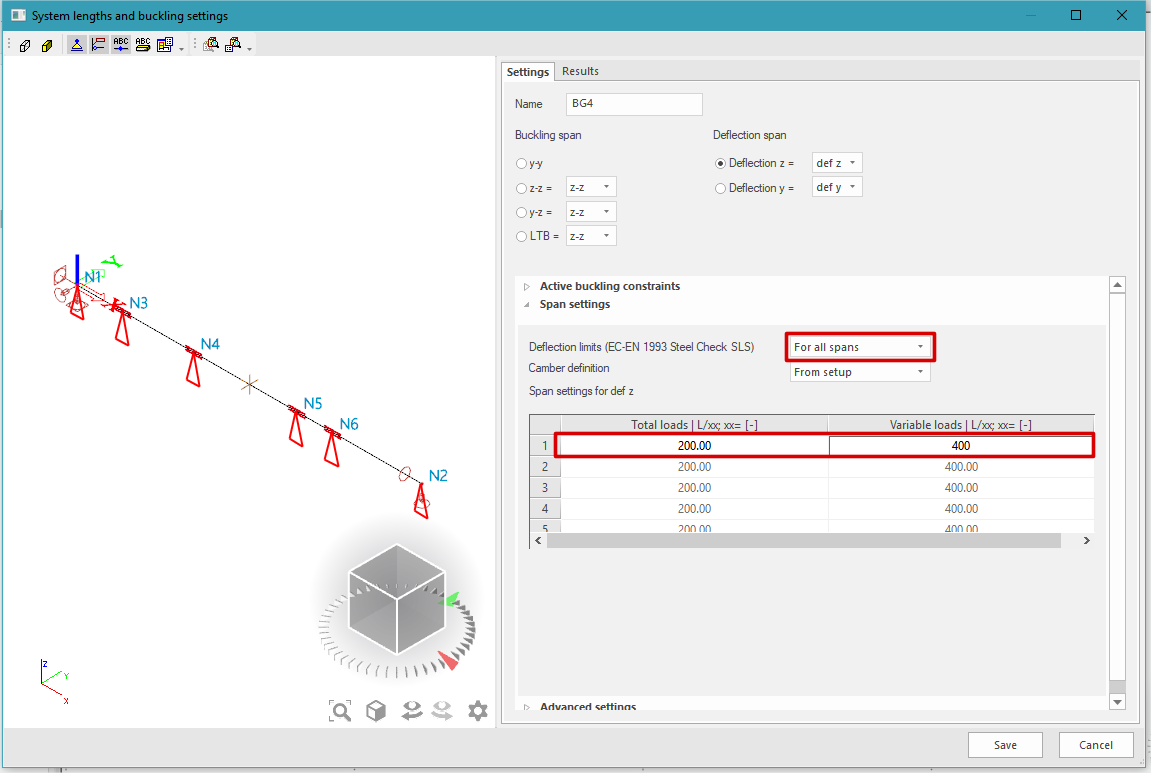Switch to the Results tab

click(580, 71)
